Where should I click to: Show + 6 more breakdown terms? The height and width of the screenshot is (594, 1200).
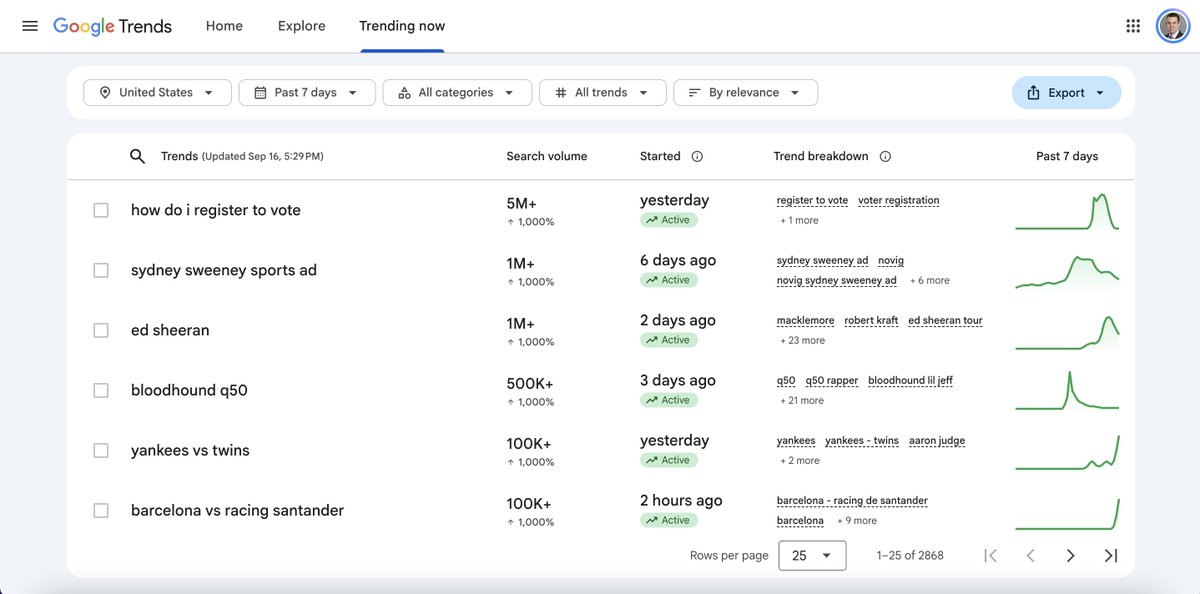tap(930, 280)
